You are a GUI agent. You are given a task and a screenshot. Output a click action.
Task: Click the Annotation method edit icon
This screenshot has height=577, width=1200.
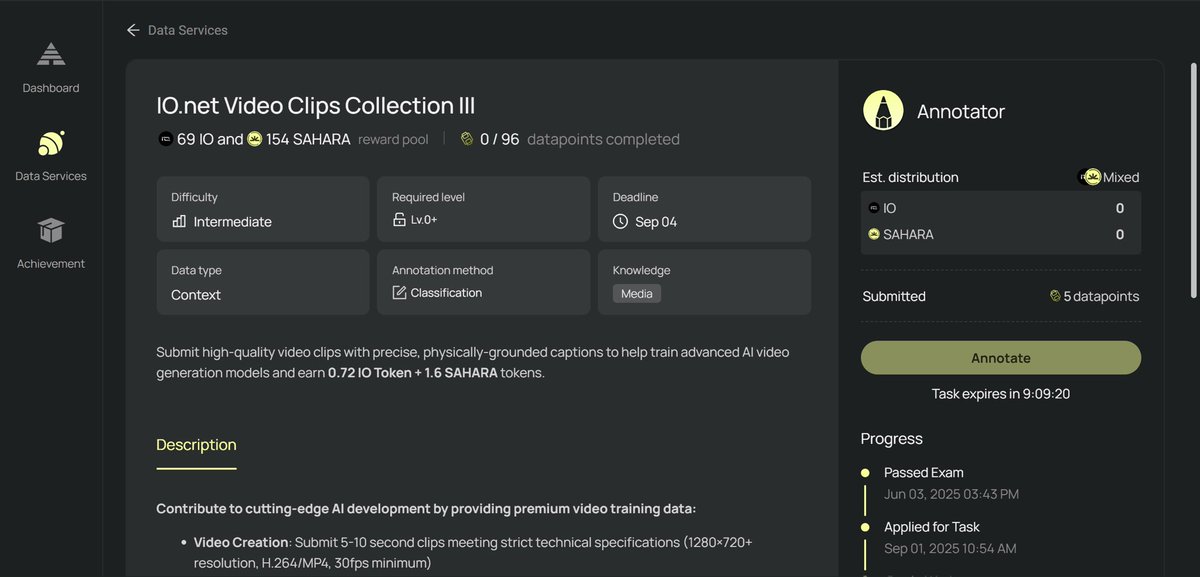[x=399, y=293]
